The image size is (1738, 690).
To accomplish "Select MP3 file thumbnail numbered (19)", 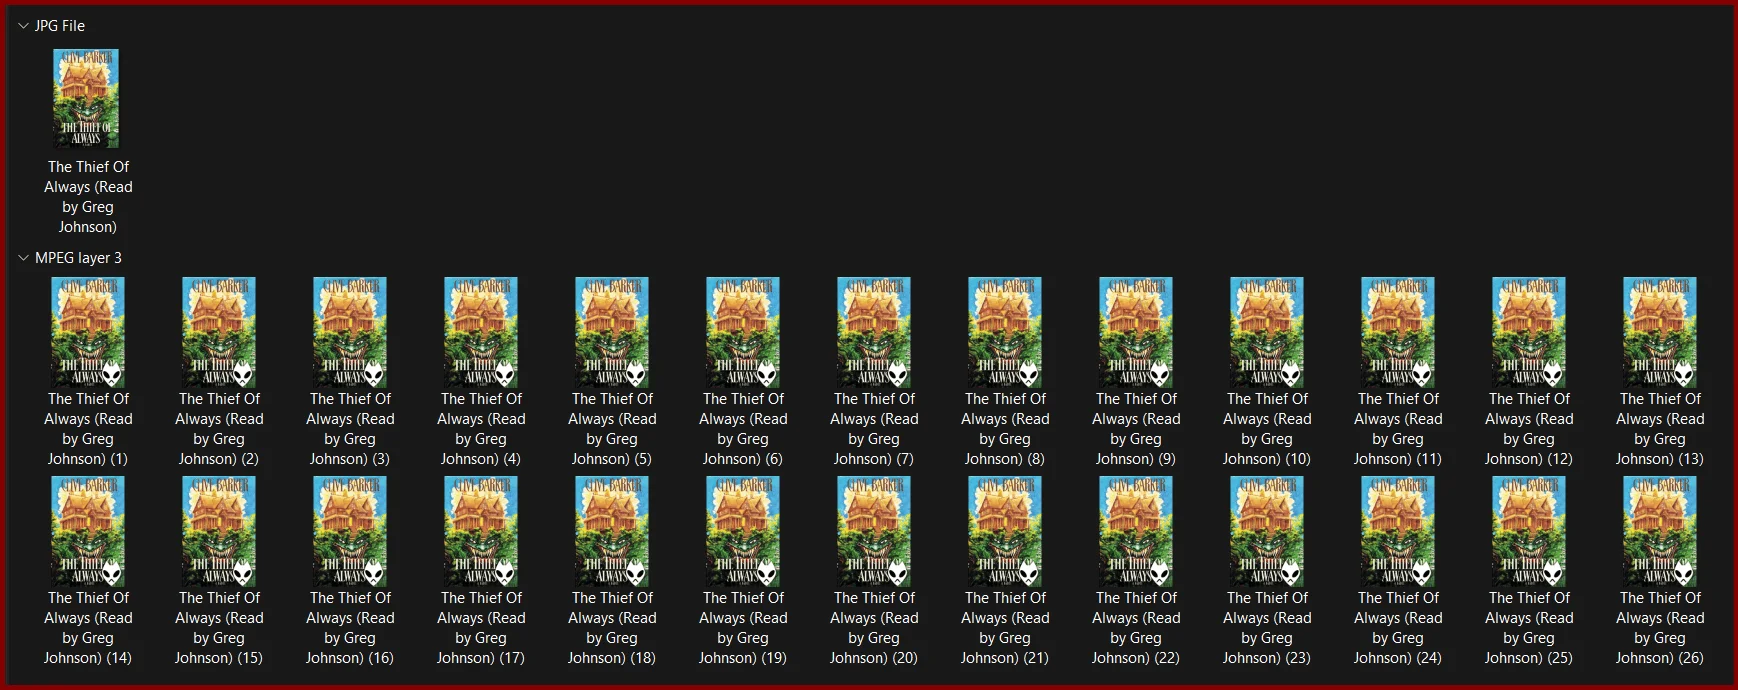I will tap(743, 532).
